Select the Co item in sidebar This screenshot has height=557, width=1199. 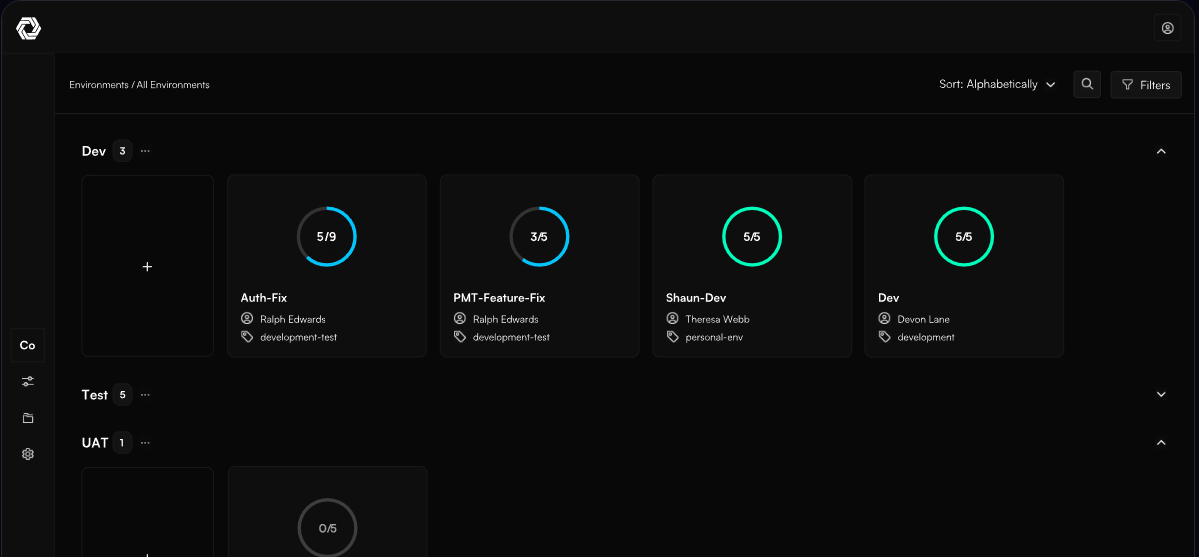28,345
